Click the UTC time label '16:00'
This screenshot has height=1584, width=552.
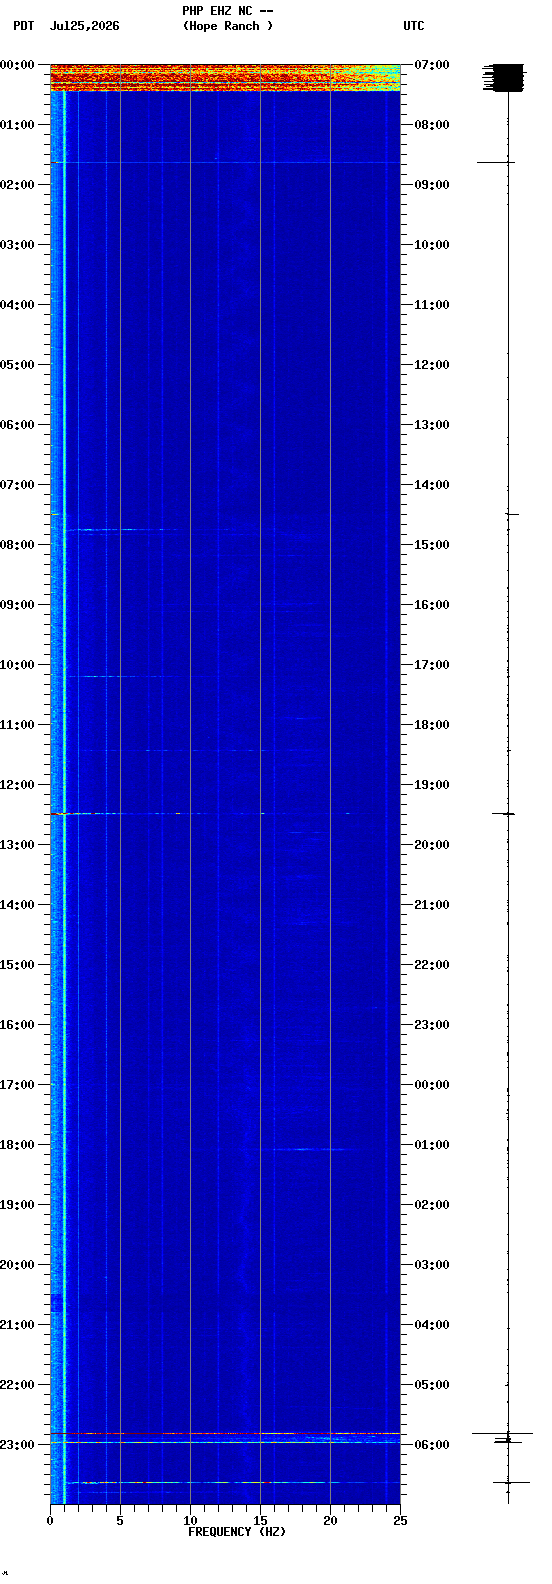(432, 605)
